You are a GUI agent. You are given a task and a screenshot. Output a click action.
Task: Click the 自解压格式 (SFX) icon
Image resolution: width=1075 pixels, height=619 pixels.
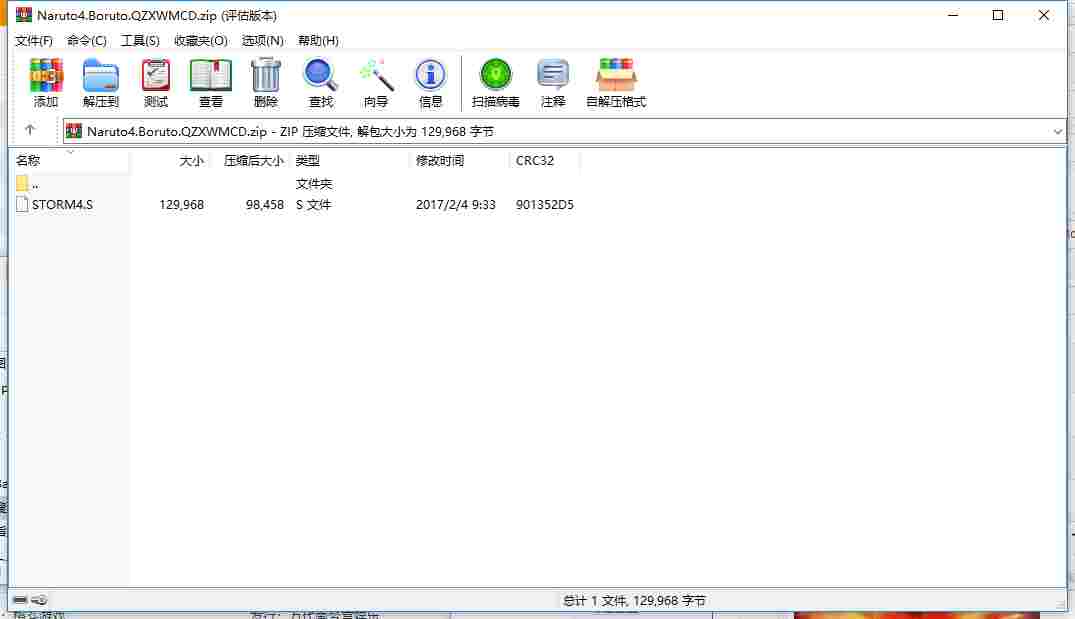coord(616,83)
